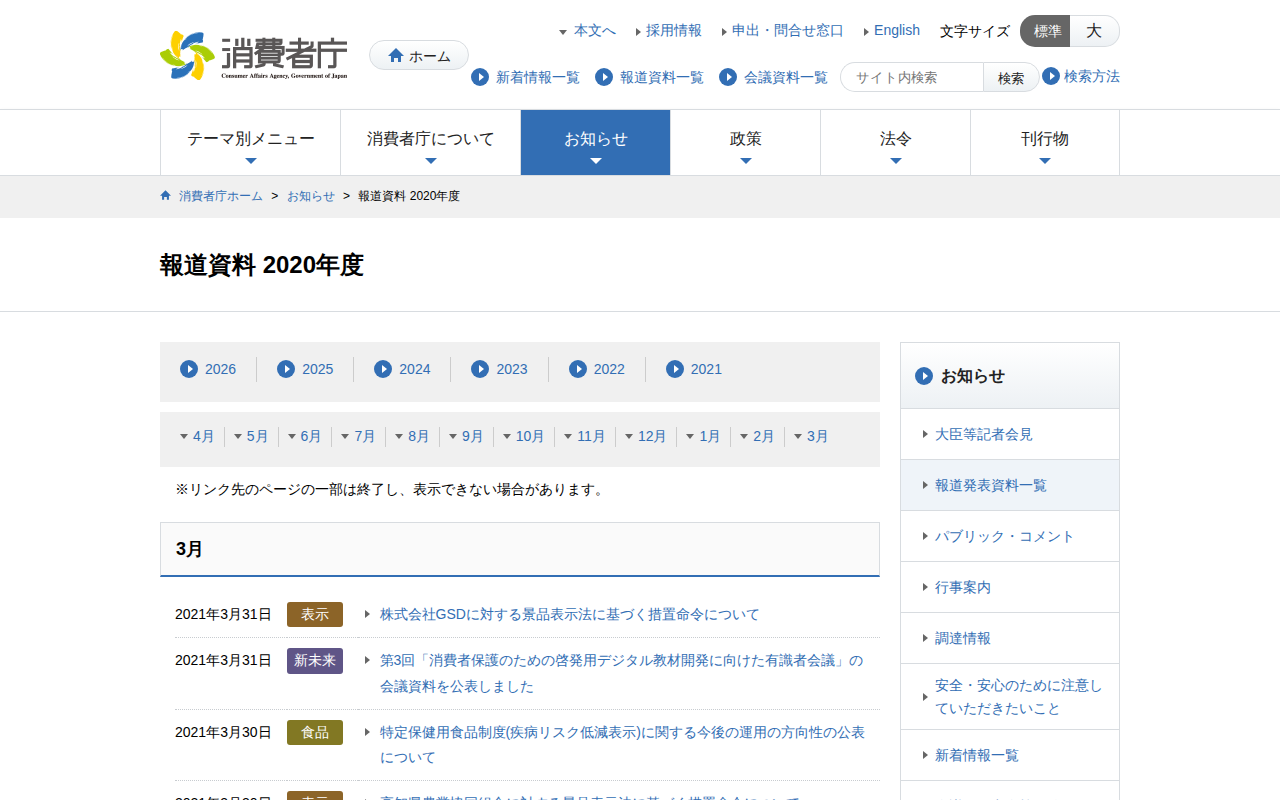Screen dimensions: 1280x800
Task: Click the circled arrow beside 新着情報一覧
Action: point(480,77)
